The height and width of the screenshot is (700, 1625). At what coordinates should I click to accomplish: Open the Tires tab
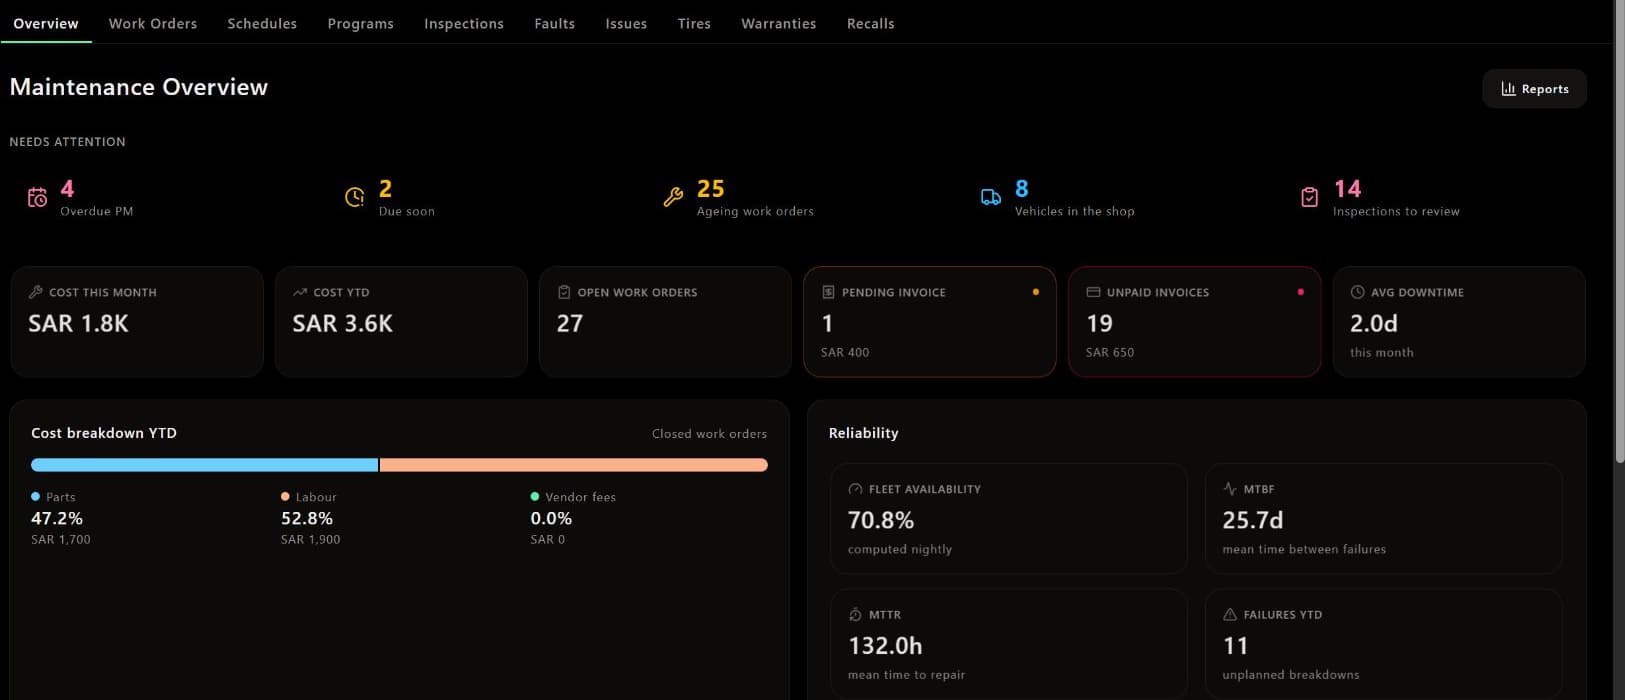click(694, 23)
